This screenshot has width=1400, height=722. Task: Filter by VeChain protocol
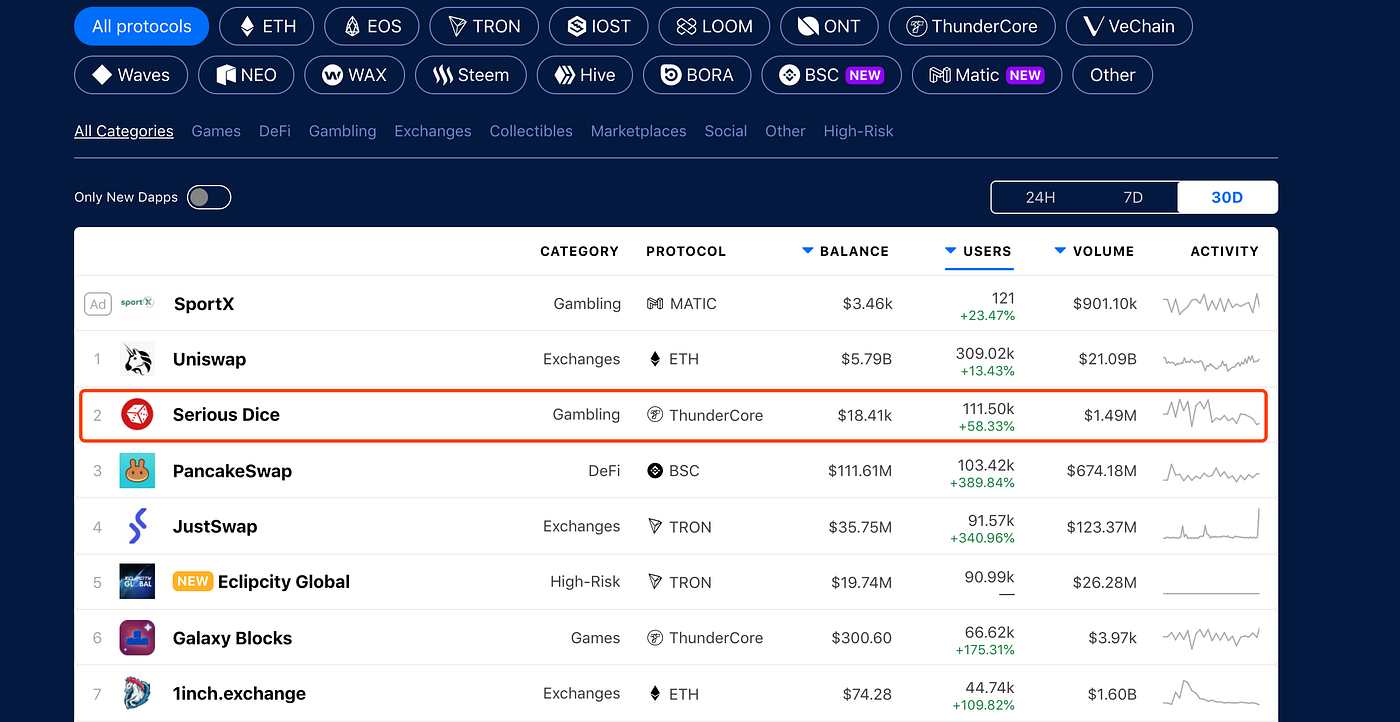point(1129,27)
